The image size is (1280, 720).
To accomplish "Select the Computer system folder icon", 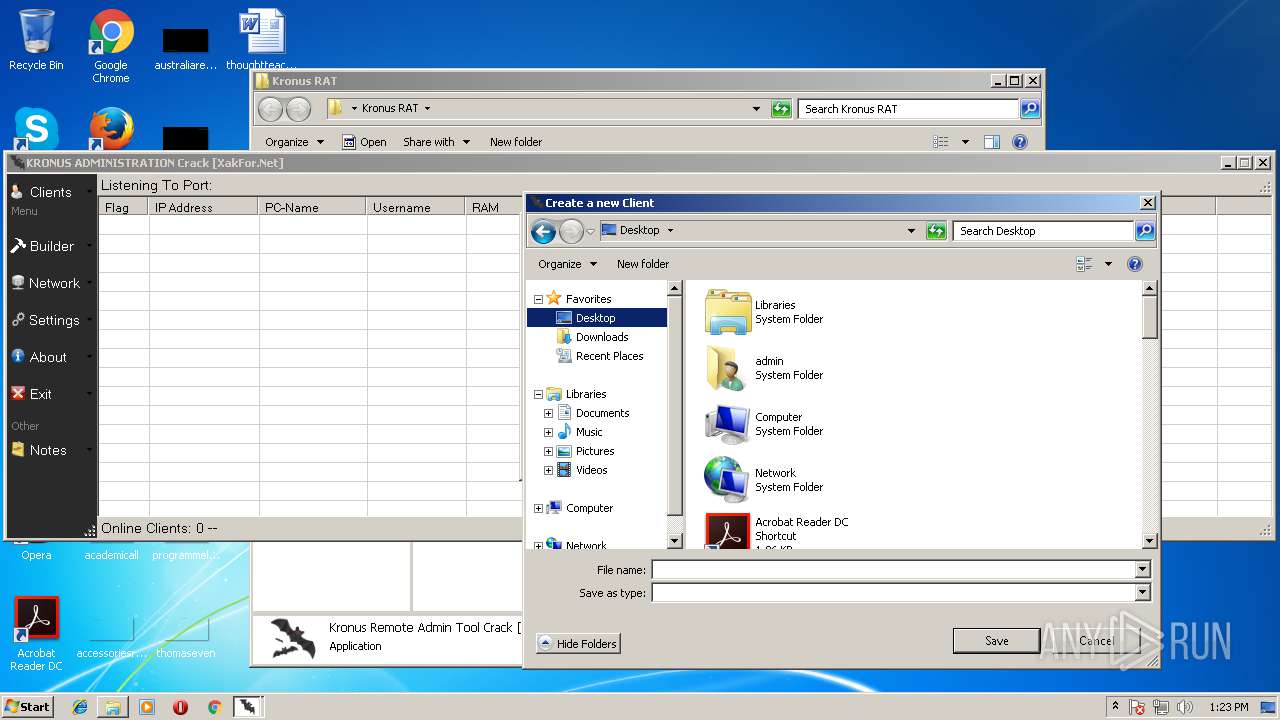I will pos(727,424).
